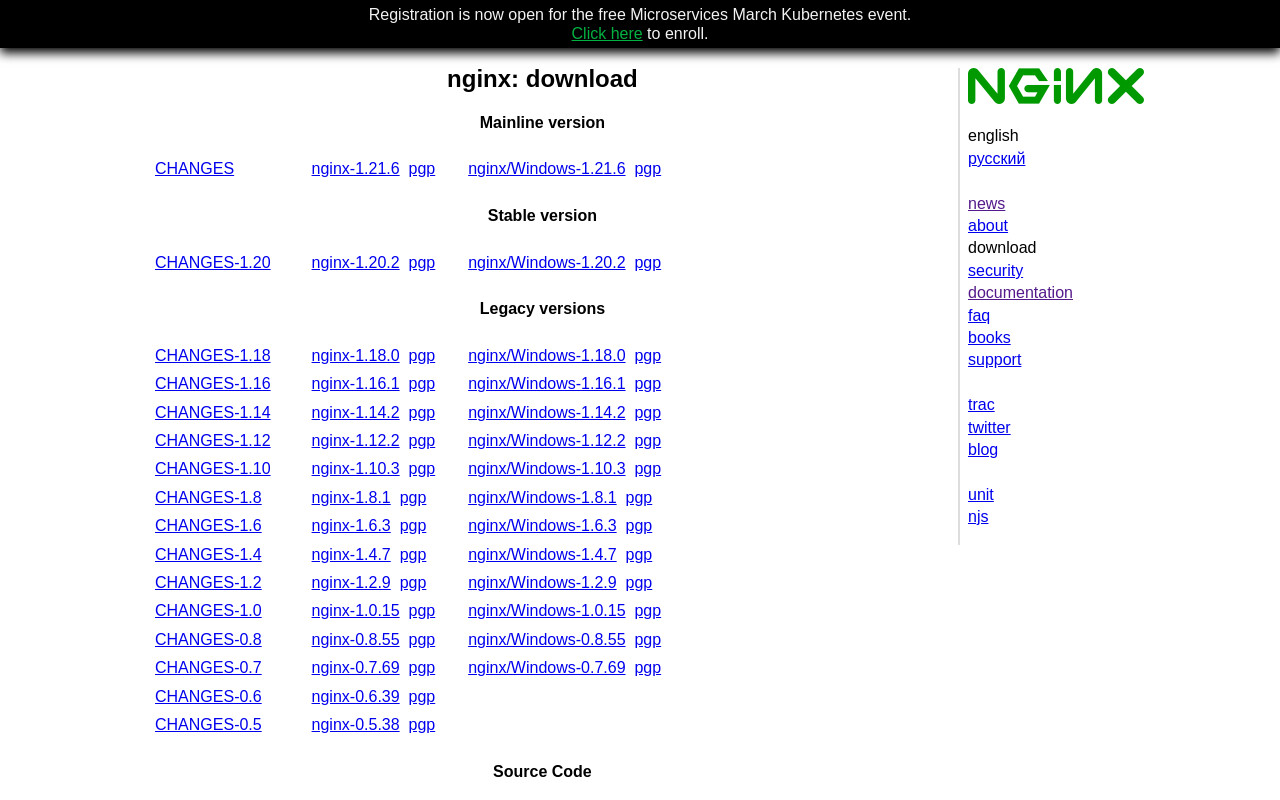The height and width of the screenshot is (800, 1280).
Task: Download nginx/Windows-1.18.0
Action: click(x=547, y=356)
